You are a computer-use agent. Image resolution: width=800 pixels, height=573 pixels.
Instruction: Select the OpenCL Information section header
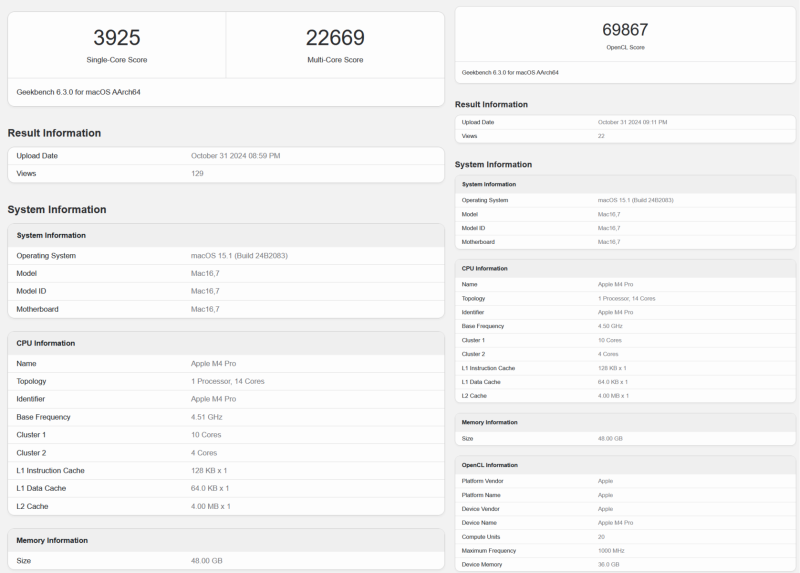(x=490, y=465)
